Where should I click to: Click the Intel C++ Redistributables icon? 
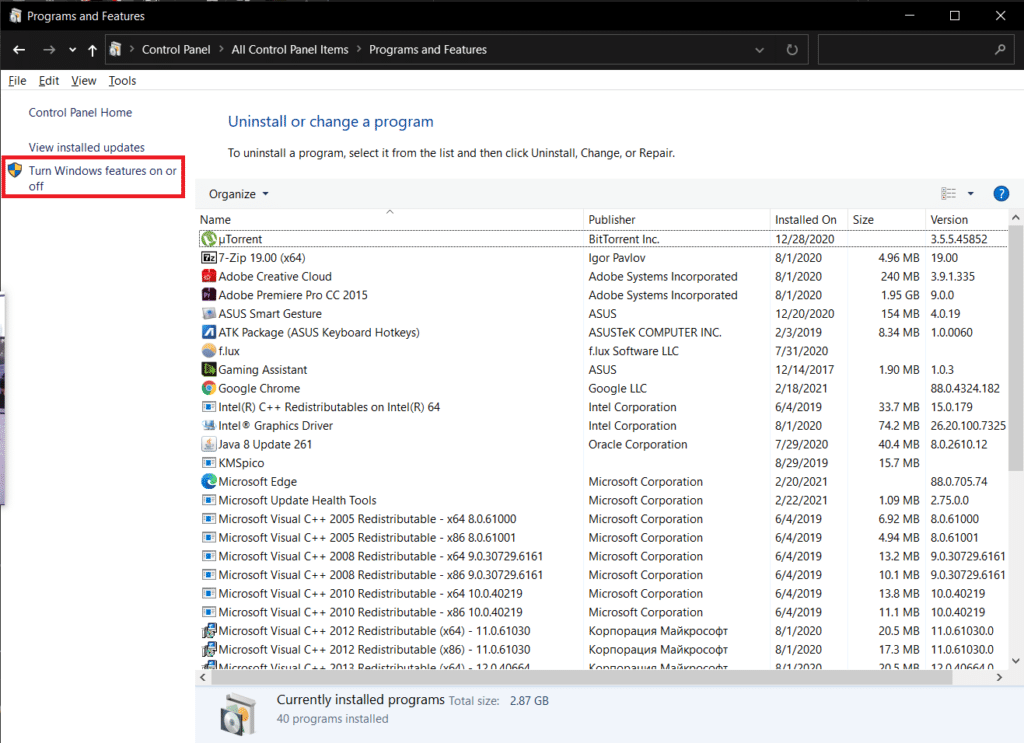[x=208, y=407]
